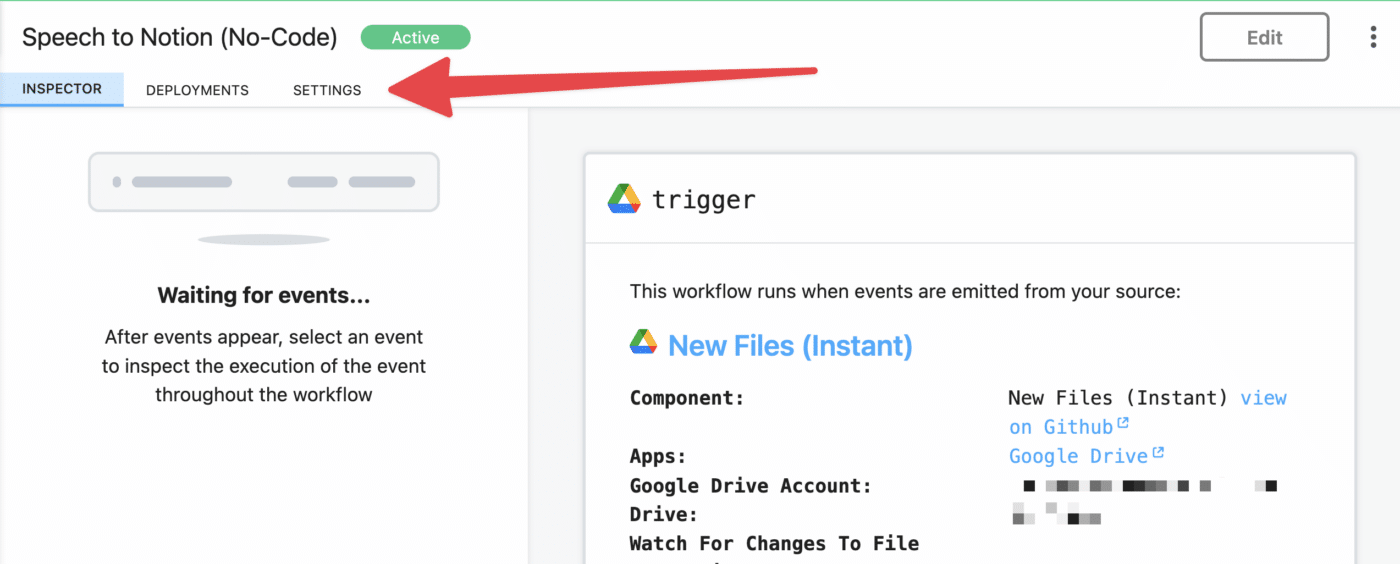Click the New Files (Instant) component value text

tap(1118, 398)
